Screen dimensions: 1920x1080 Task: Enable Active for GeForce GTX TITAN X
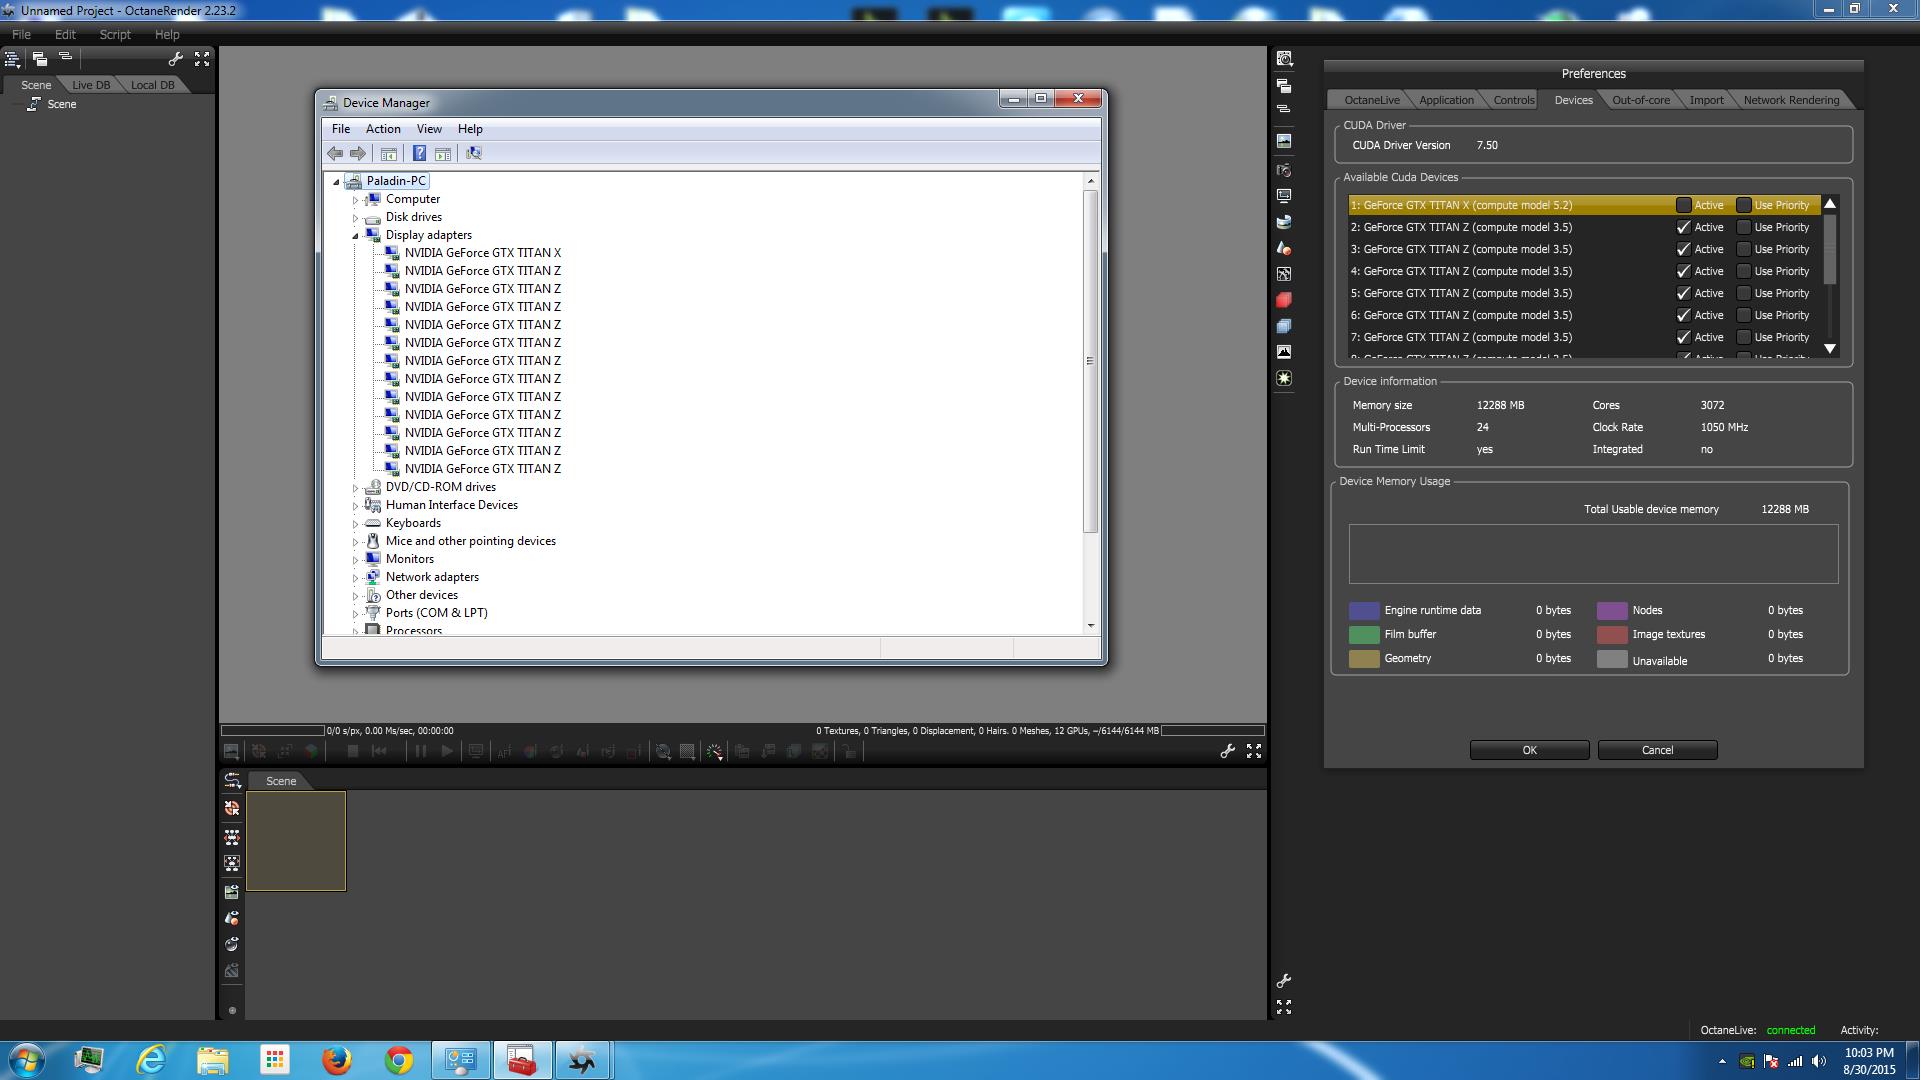click(1683, 205)
